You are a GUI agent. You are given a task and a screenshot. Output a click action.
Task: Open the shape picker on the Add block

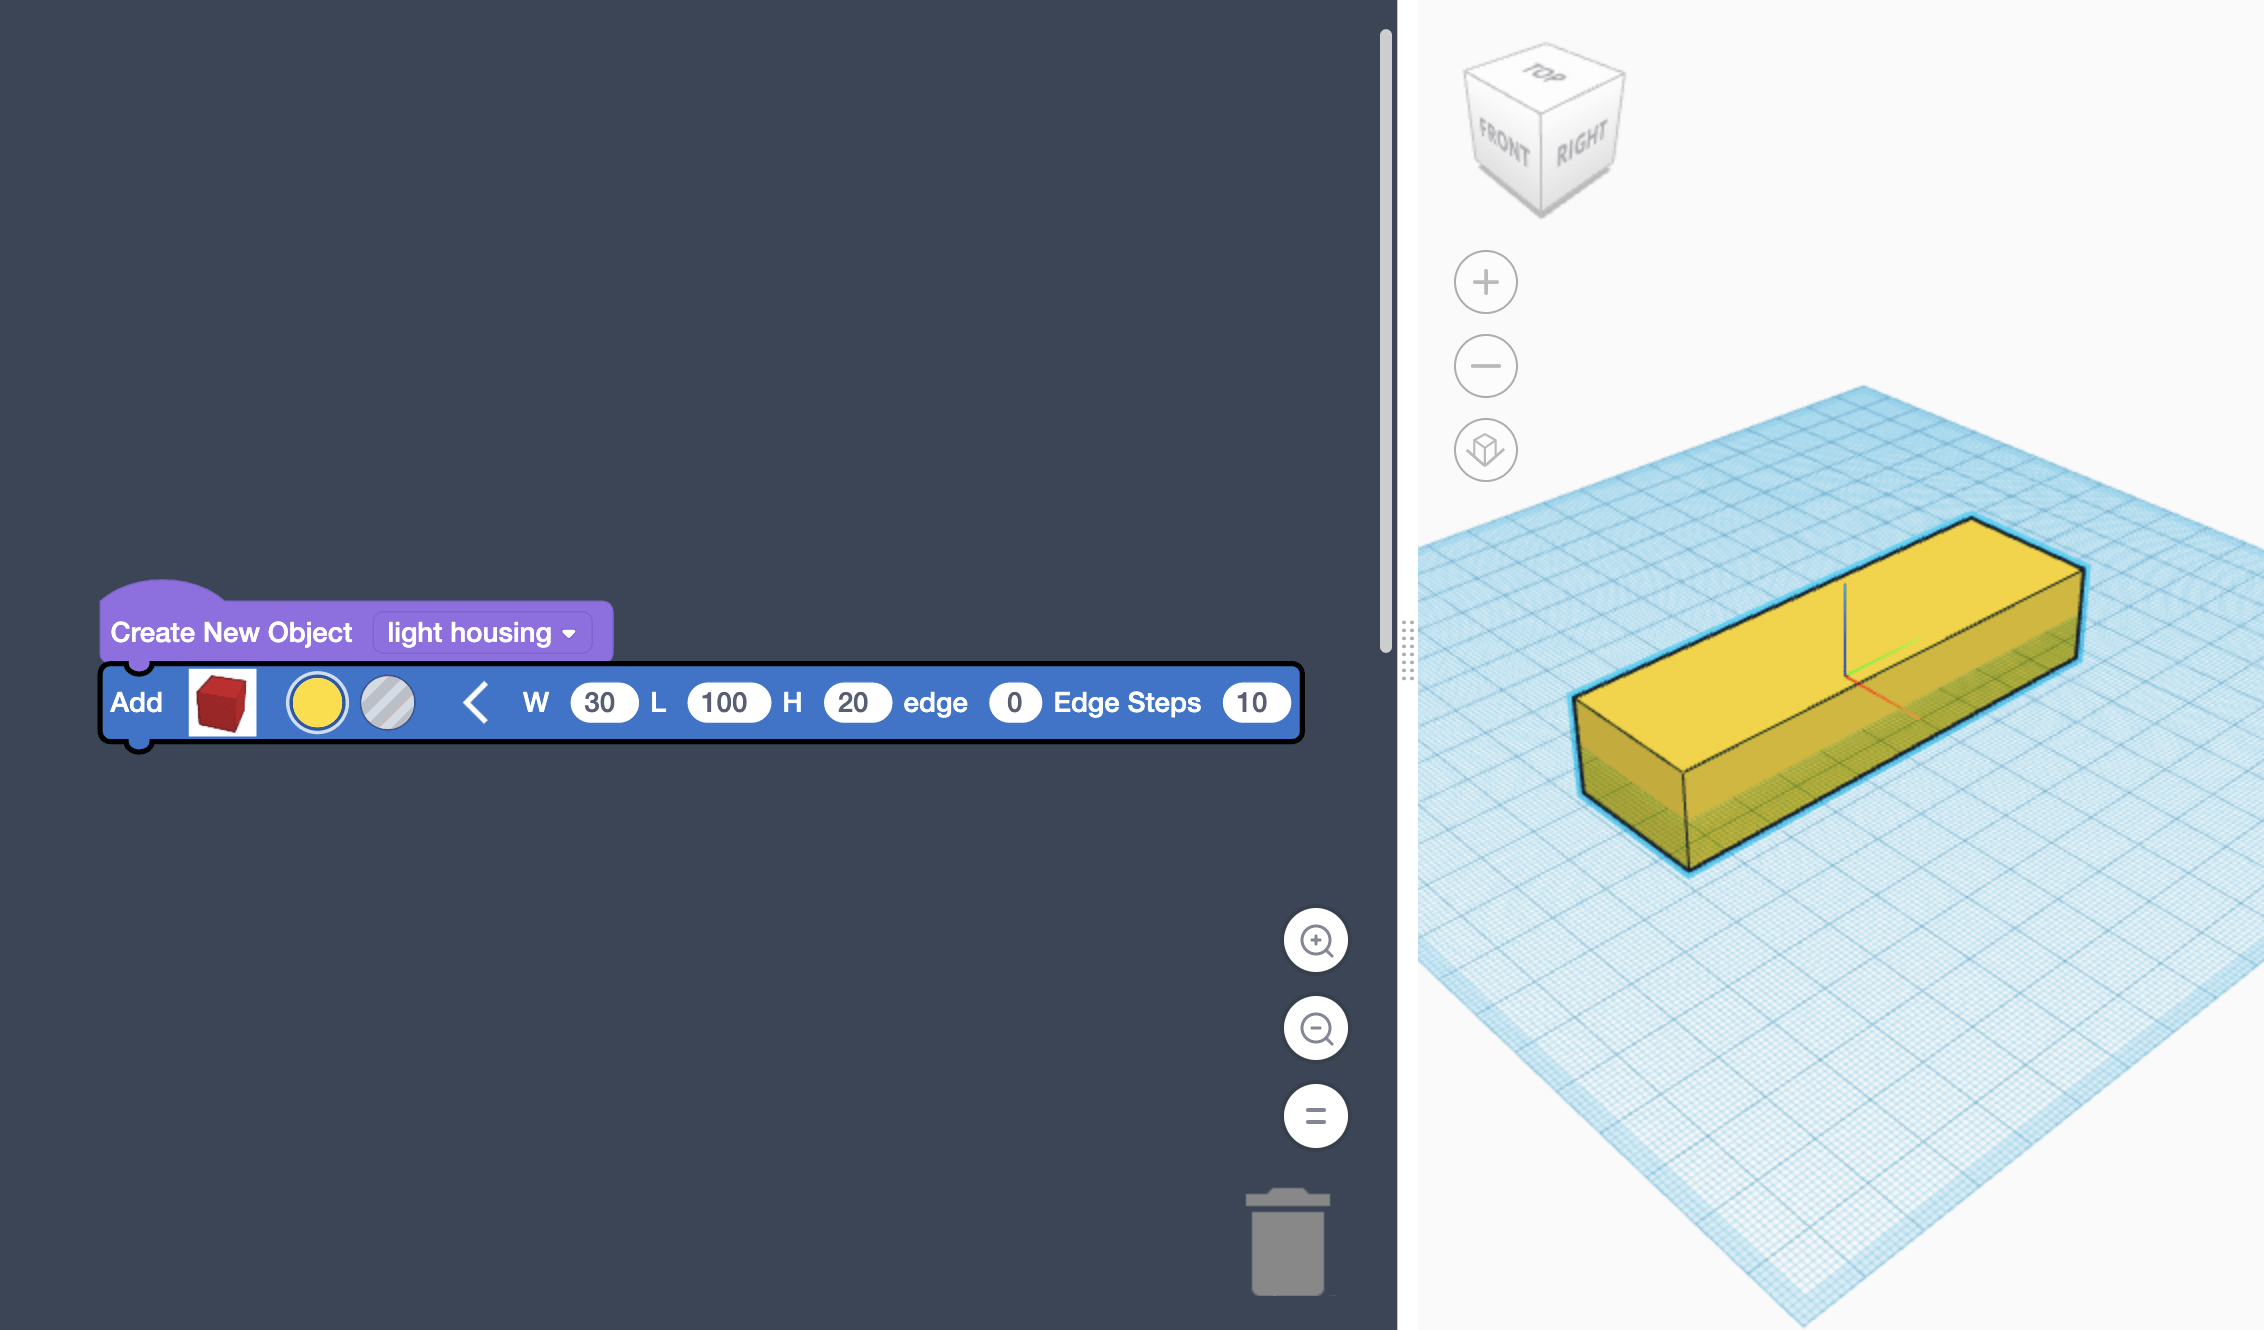click(x=222, y=702)
